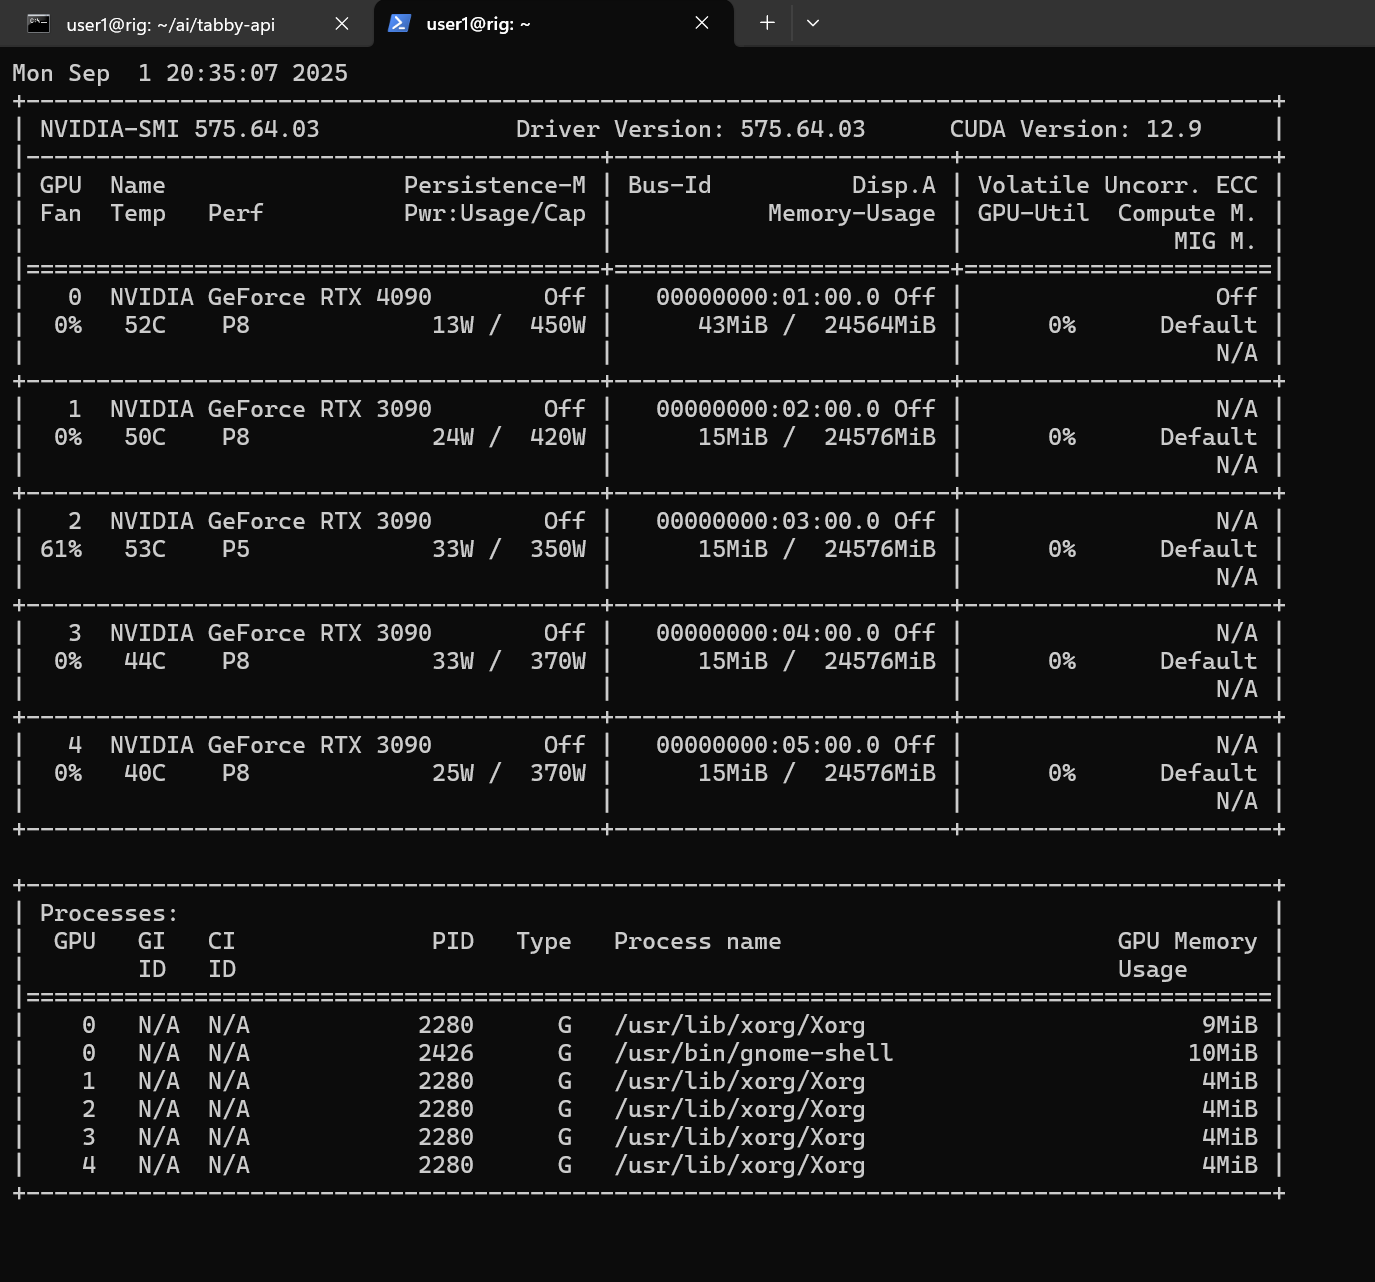Click the 25W / 370W power reading
The image size is (1375, 1282).
pyautogui.click(x=509, y=773)
